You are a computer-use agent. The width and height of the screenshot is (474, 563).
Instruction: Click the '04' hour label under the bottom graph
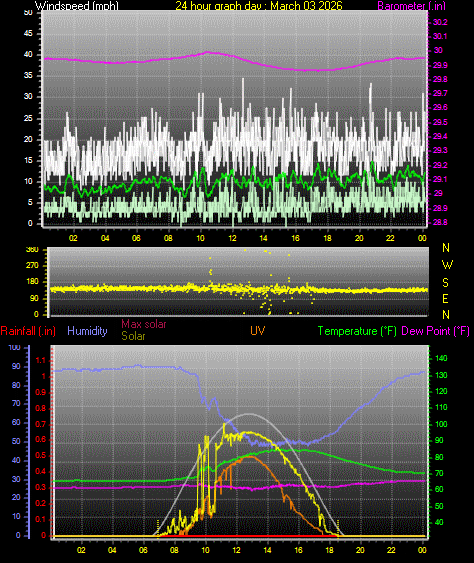(x=112, y=550)
